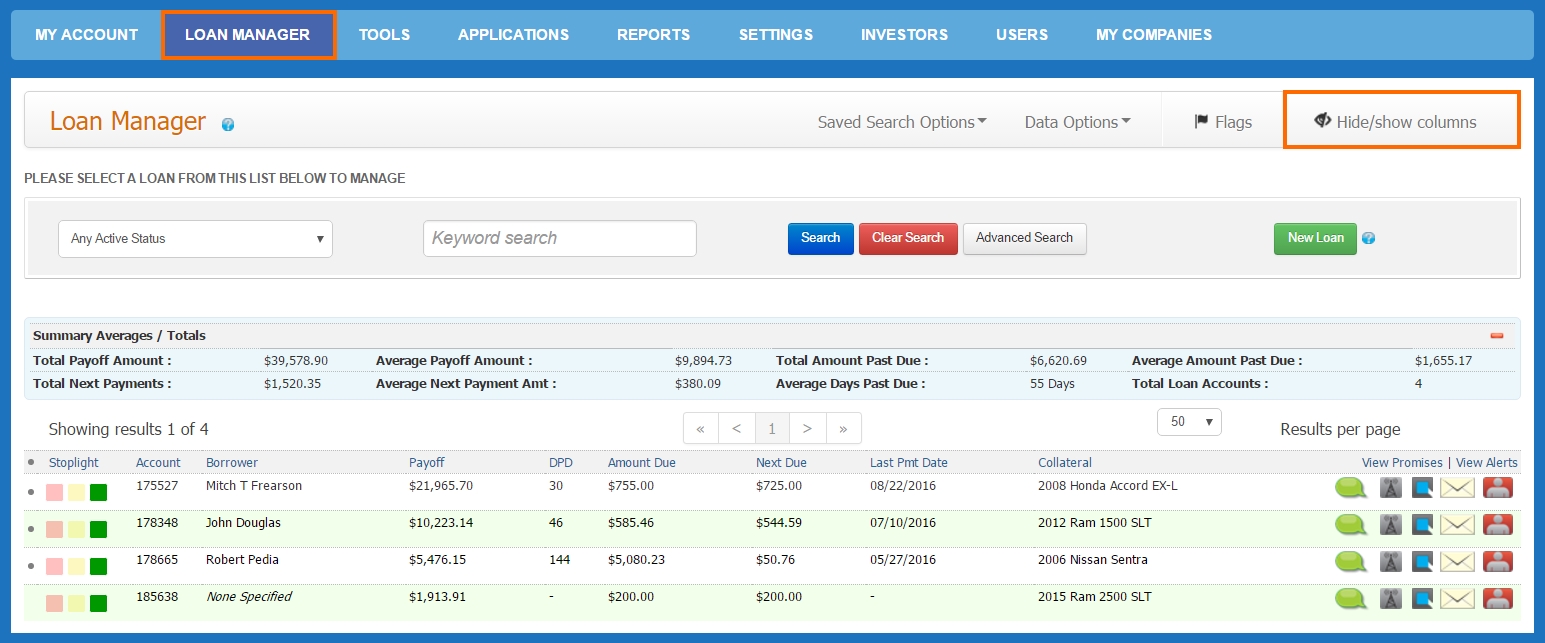This screenshot has width=1545, height=643.
Task: Click the green stoplight for account 185638
Action: tap(98, 603)
